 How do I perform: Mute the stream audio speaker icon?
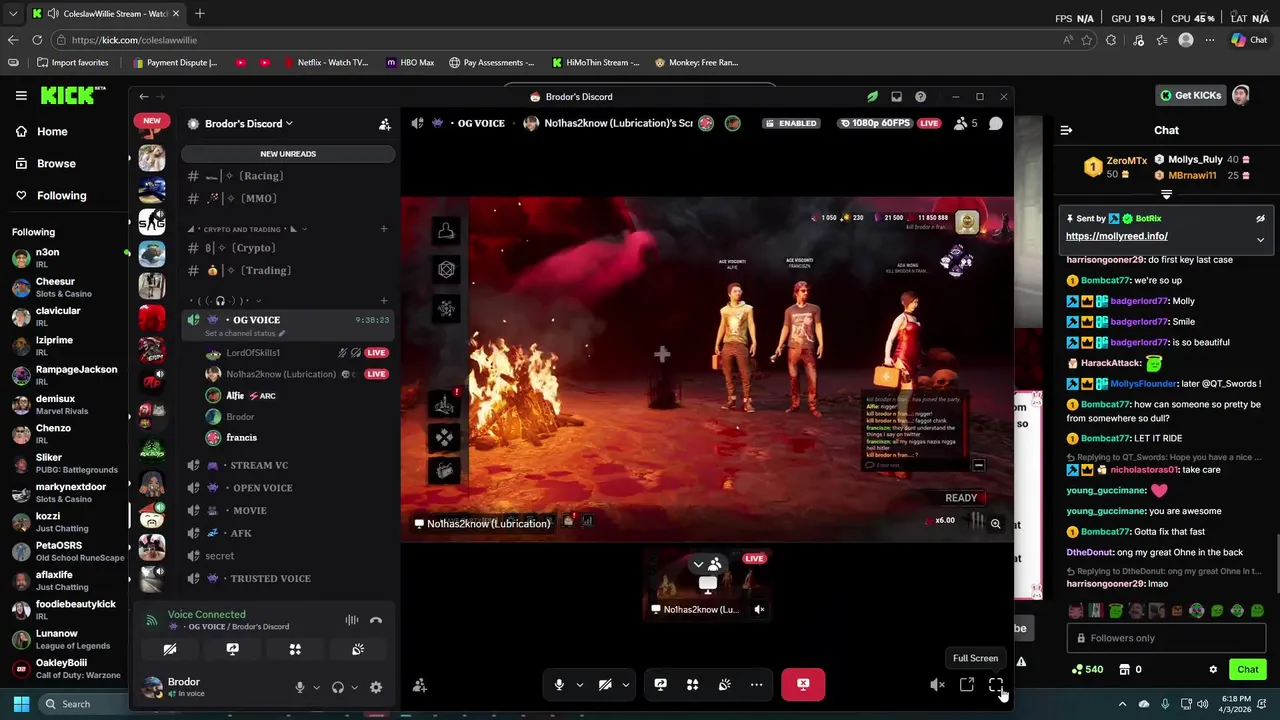click(x=937, y=685)
